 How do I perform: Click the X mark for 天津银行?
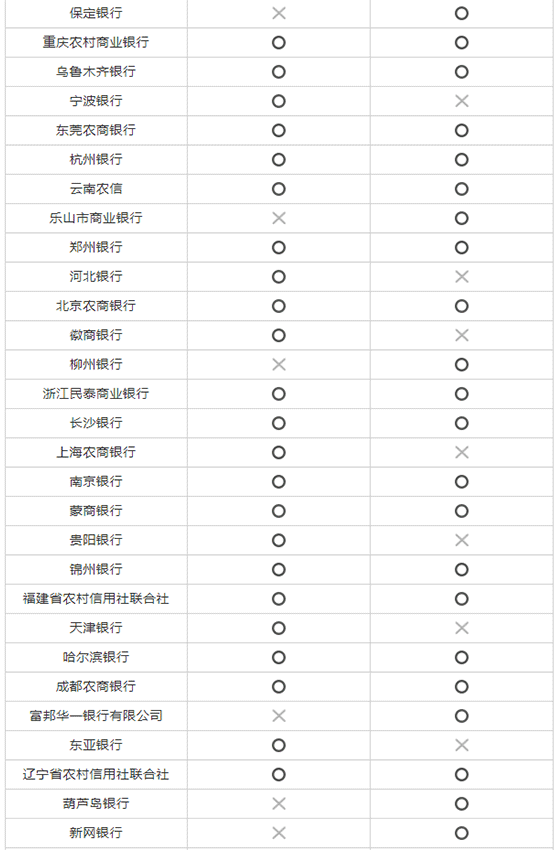point(462,628)
